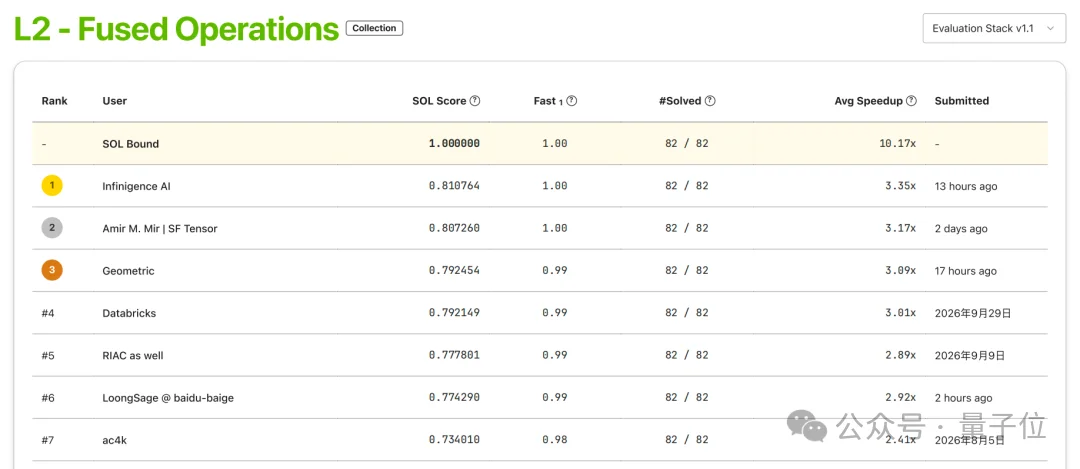
Task: Click the 2026年9月29日 submitted date
Action: [x=973, y=313]
